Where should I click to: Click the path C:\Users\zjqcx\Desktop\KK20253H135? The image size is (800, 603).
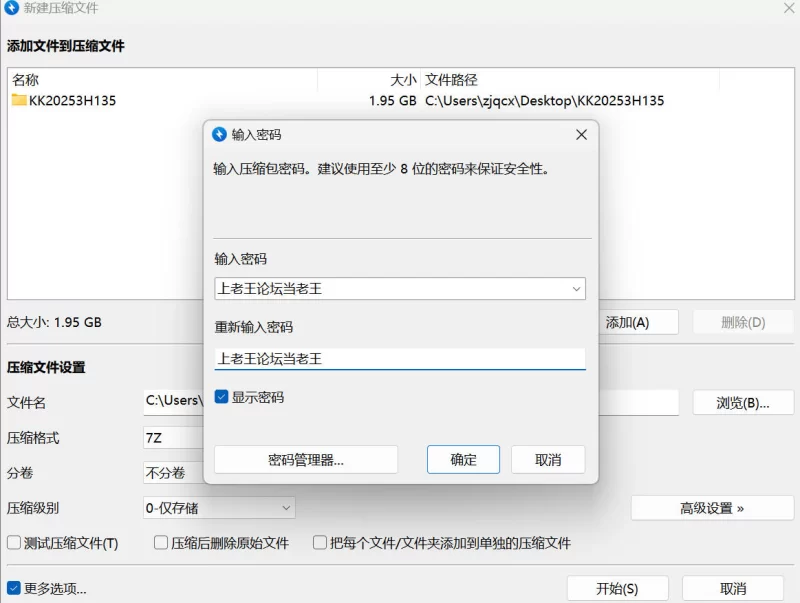tap(544, 100)
